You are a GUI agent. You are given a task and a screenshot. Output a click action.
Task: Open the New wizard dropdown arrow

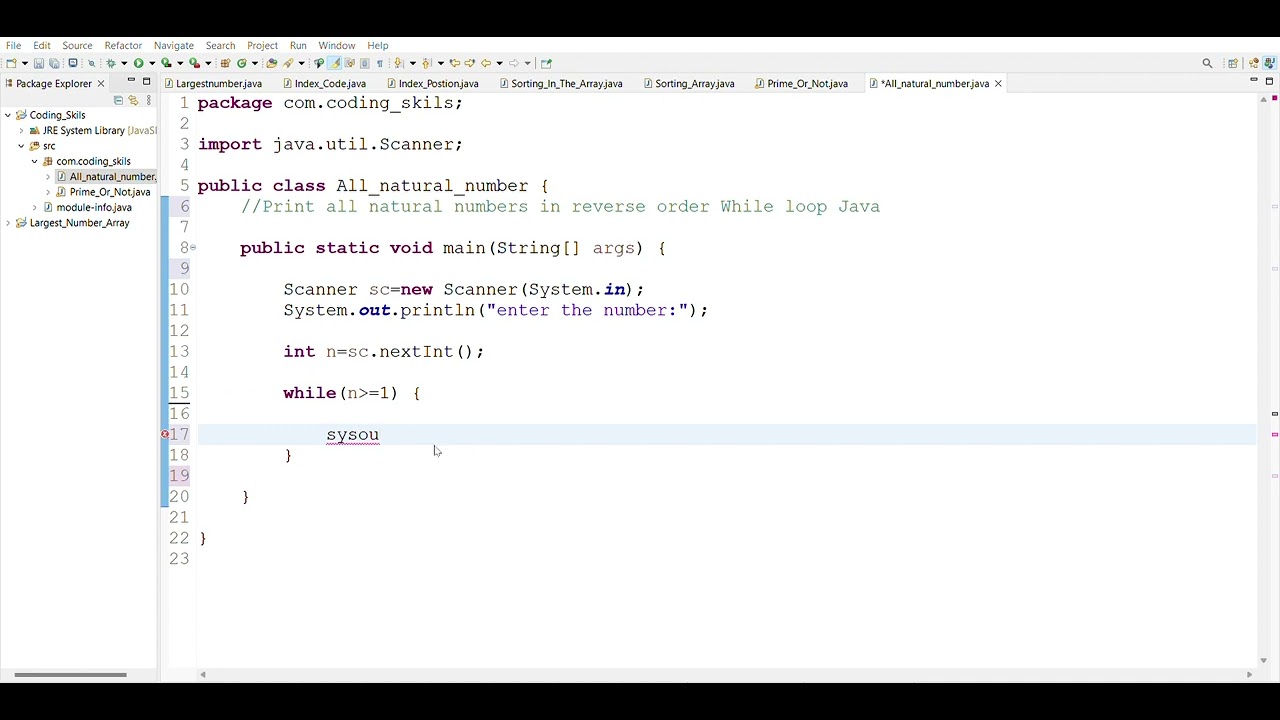pyautogui.click(x=25, y=63)
